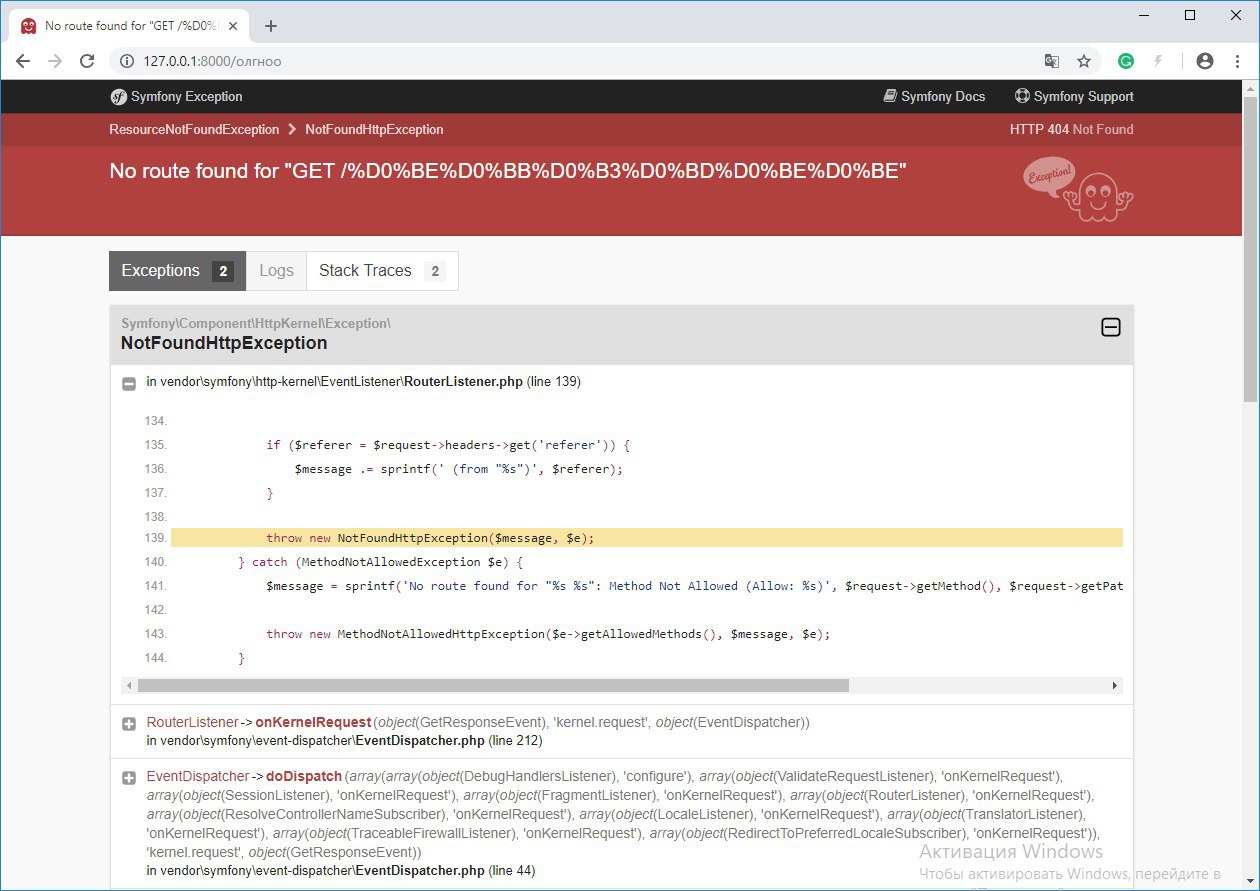
Task: Click the lightning bolt extension icon
Action: pos(1159,61)
